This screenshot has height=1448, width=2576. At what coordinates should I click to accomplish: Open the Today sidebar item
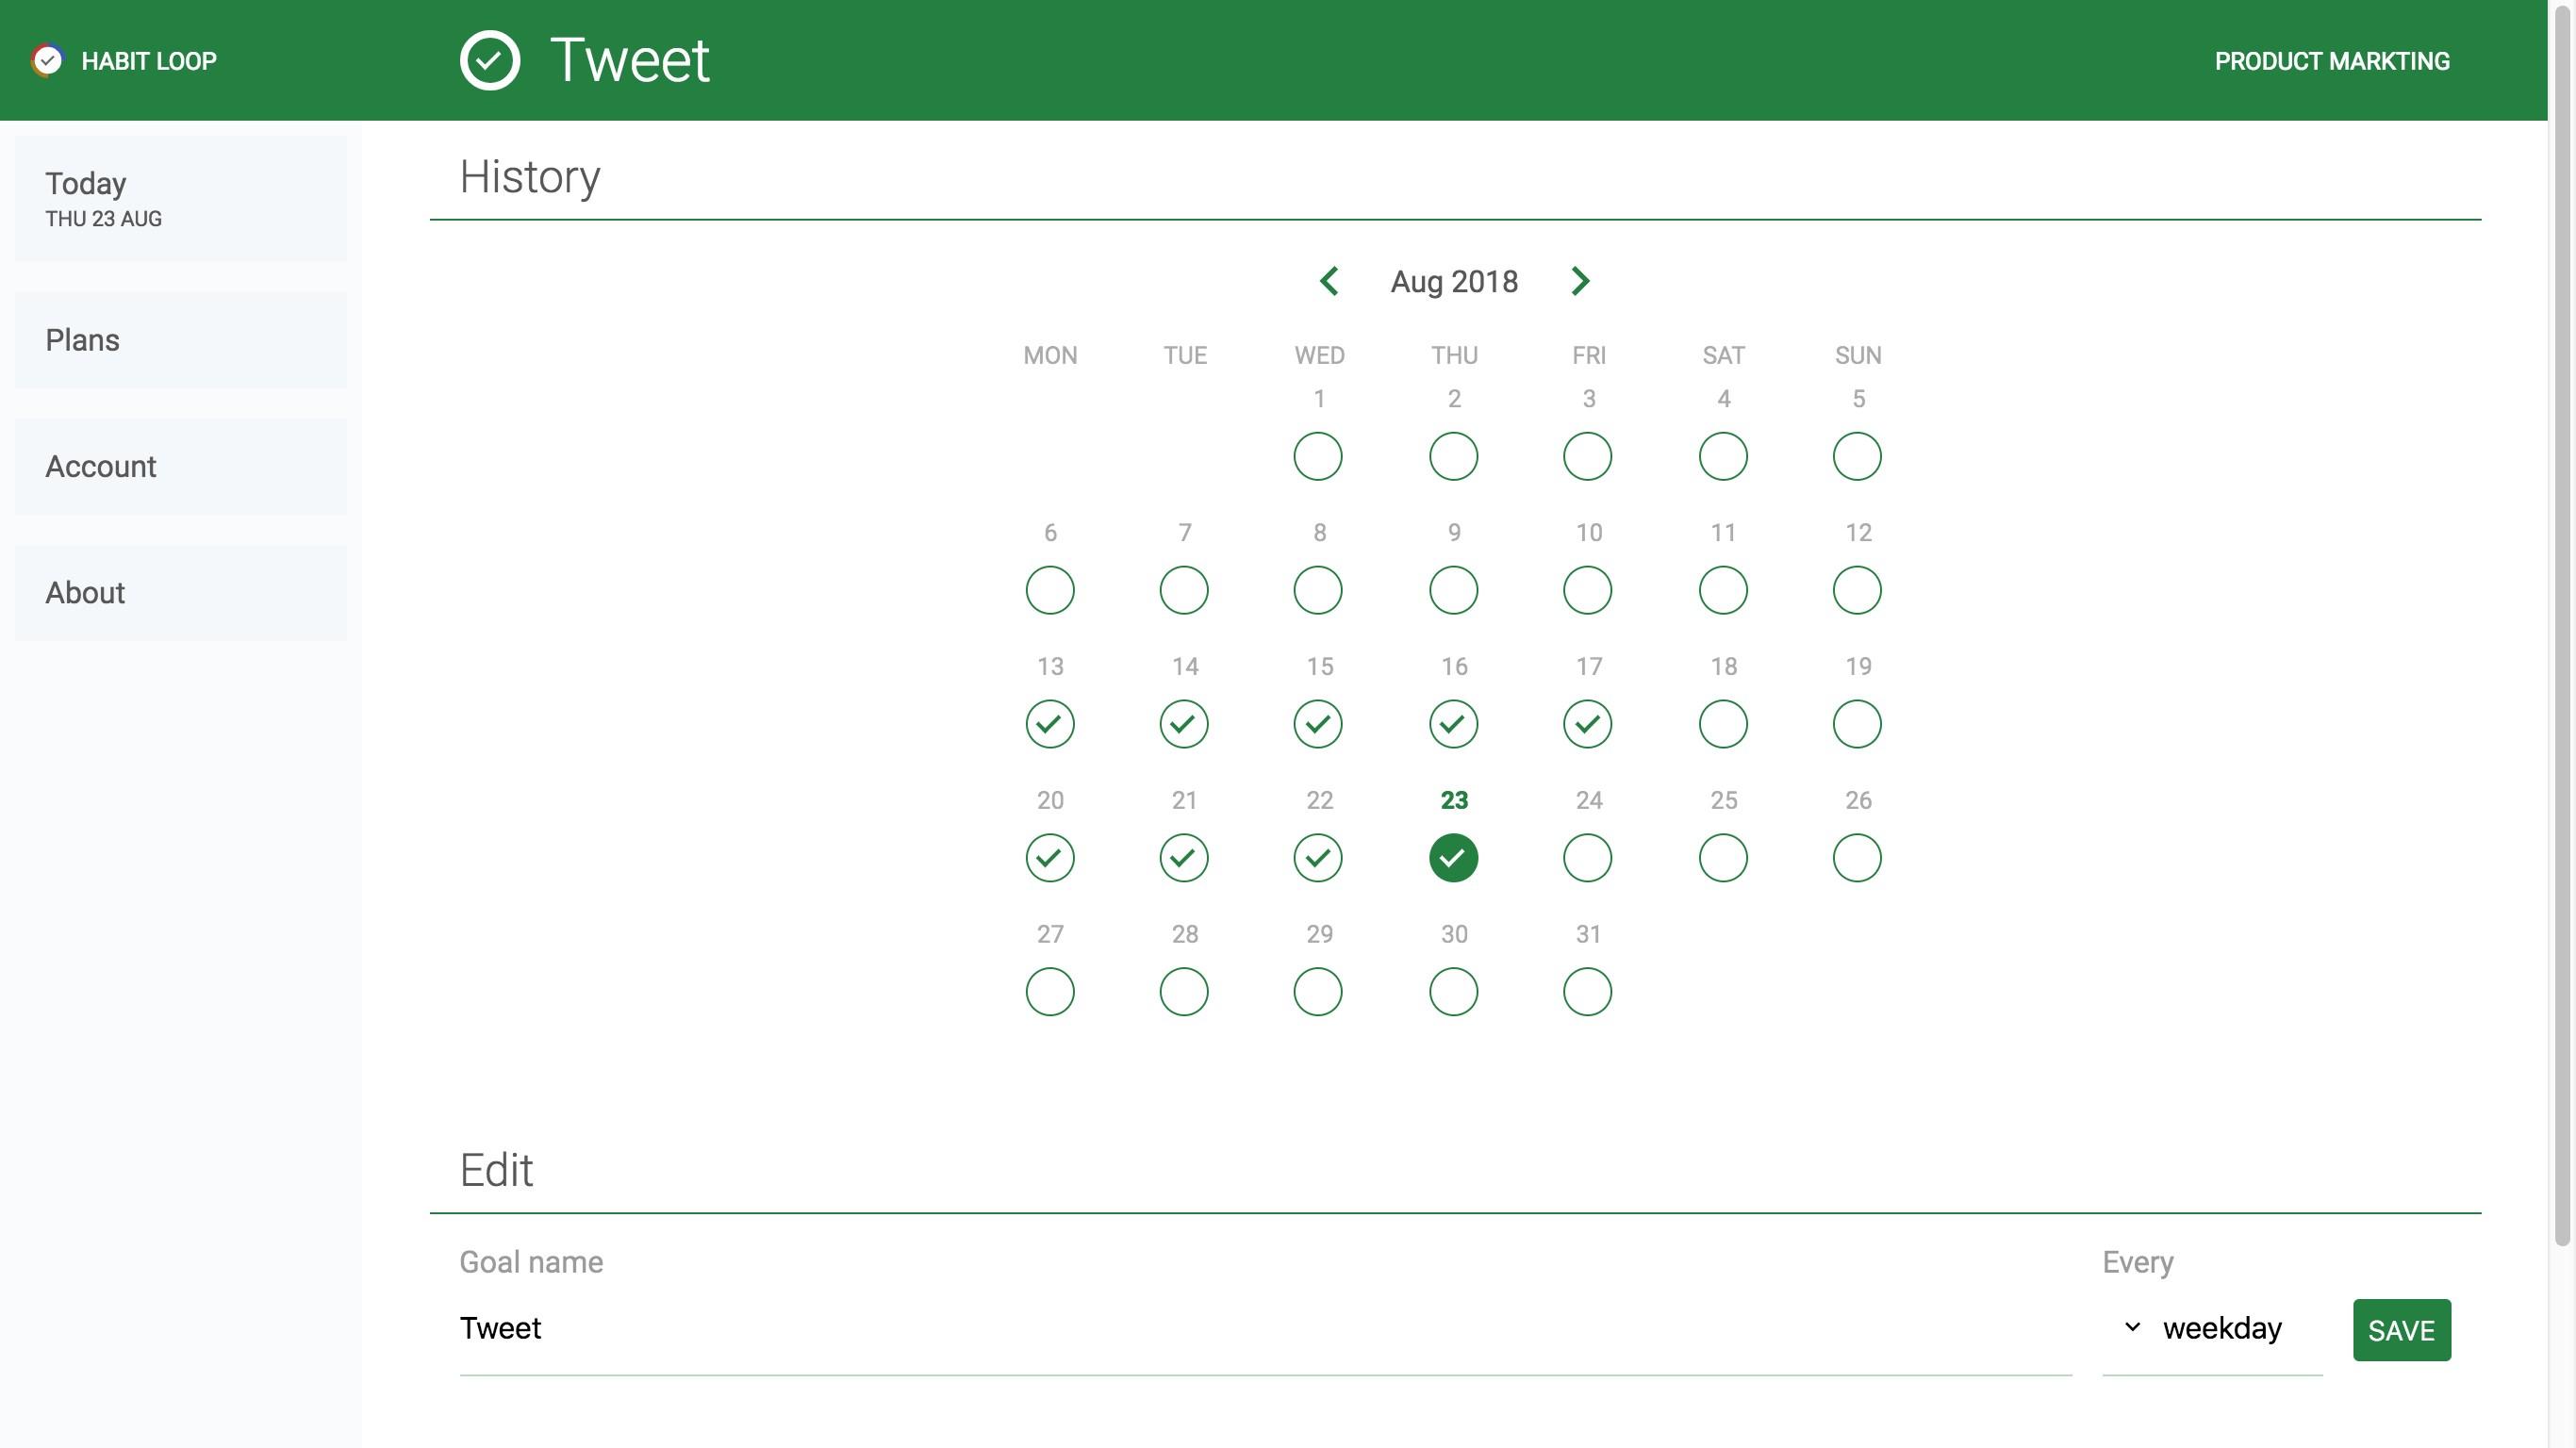(181, 198)
